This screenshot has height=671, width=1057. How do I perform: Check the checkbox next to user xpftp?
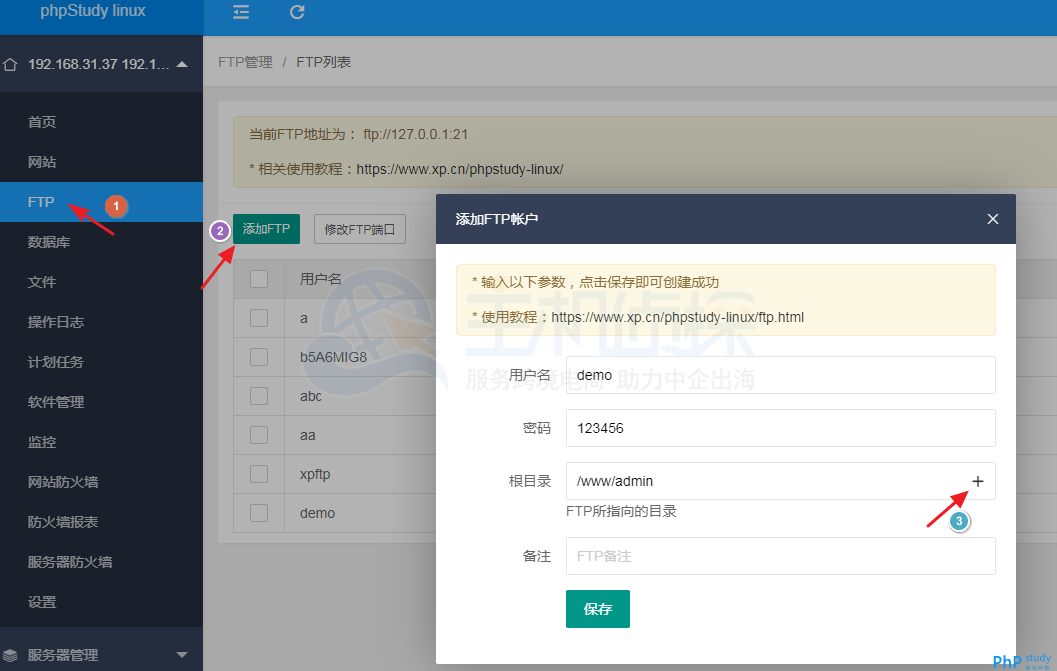[x=258, y=474]
